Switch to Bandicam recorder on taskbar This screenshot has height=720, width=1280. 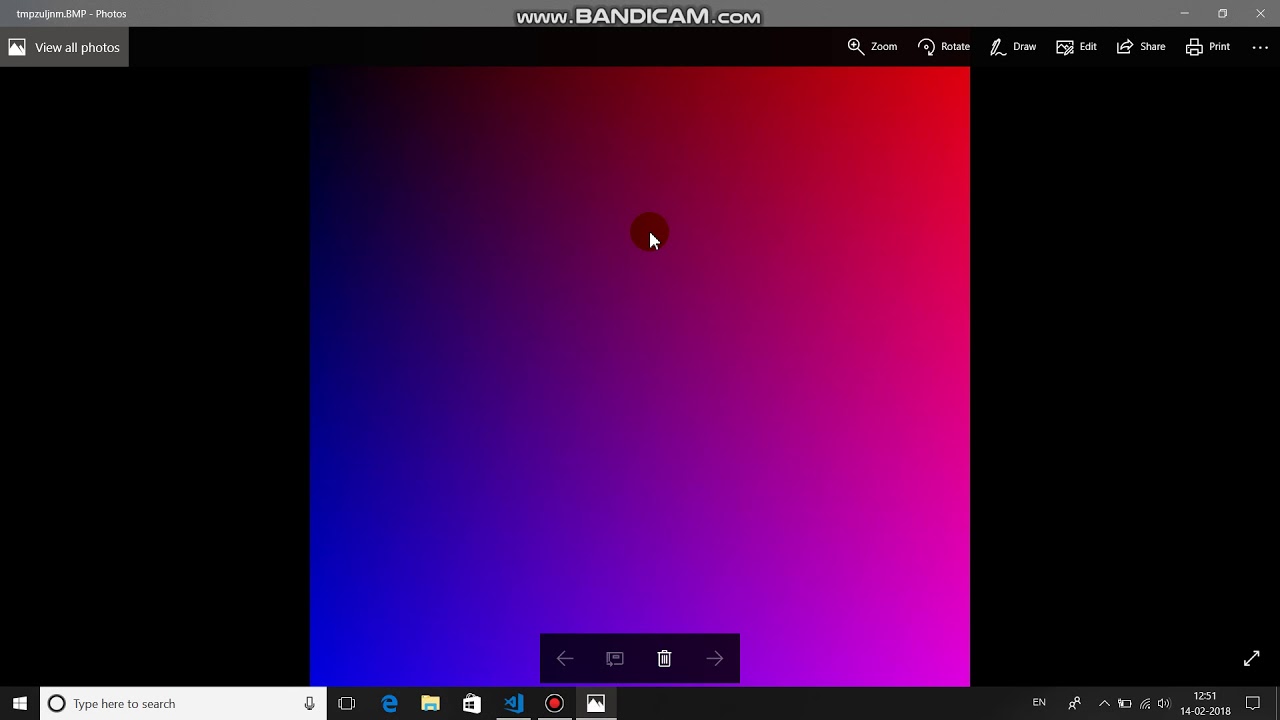point(554,703)
